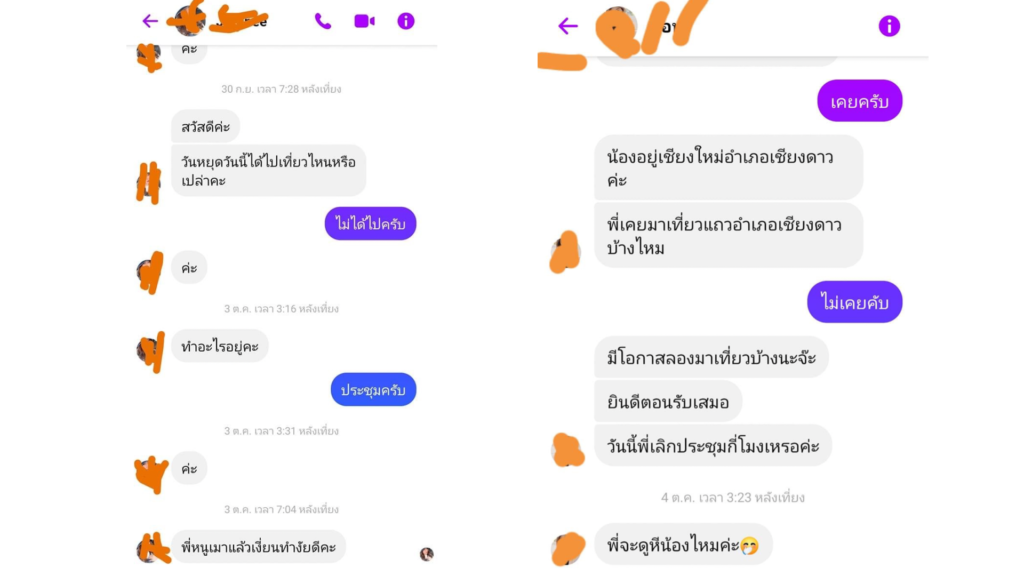The width and height of the screenshot is (1024, 576).
Task: Select the 'ประชุมครับ' blue message bubble
Action: pos(374,390)
